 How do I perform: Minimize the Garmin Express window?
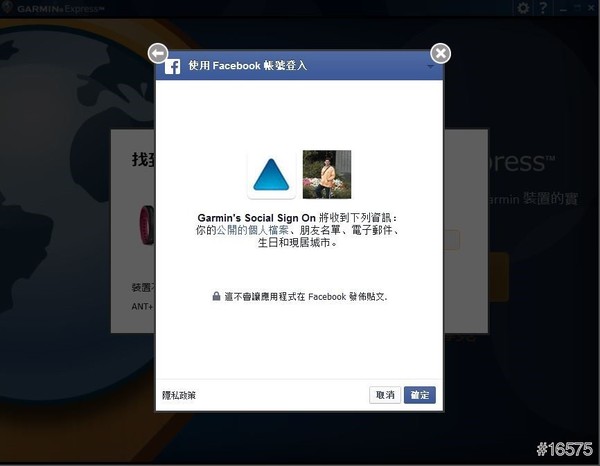click(x=563, y=9)
